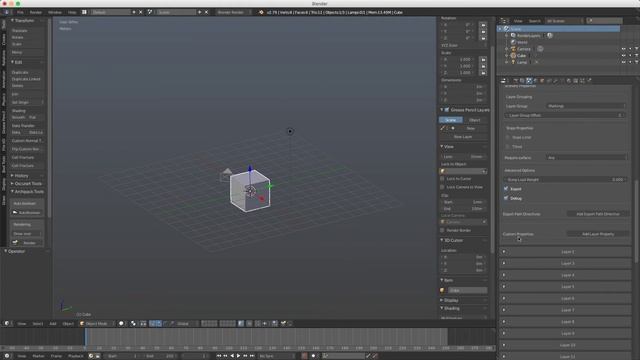The image size is (640, 360).
Task: Toggle visibility of Lamp in the outliner
Action: 623,62
